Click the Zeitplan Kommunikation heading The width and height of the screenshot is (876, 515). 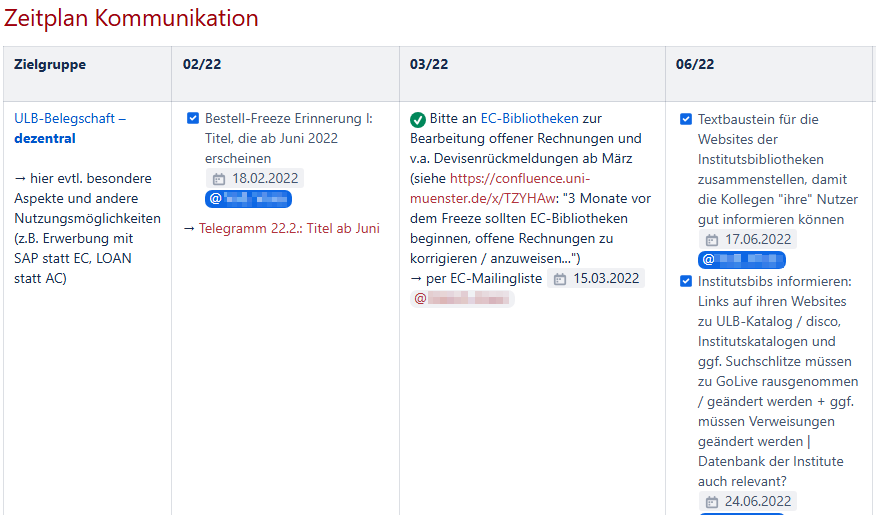point(131,18)
